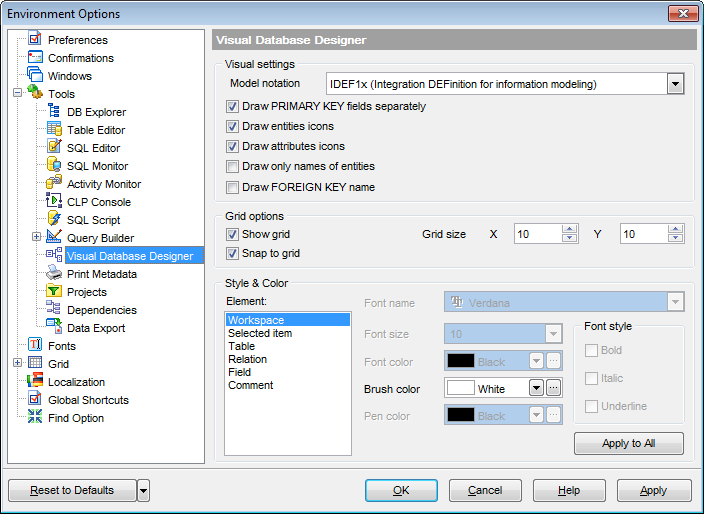Viewport: 704px width, 514px height.
Task: Click the DB Explorer icon
Action: point(54,111)
